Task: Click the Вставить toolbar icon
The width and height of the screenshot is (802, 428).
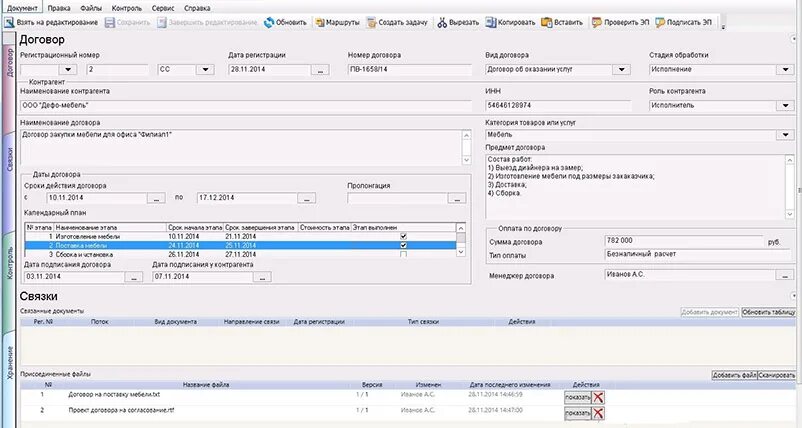Action: point(547,22)
